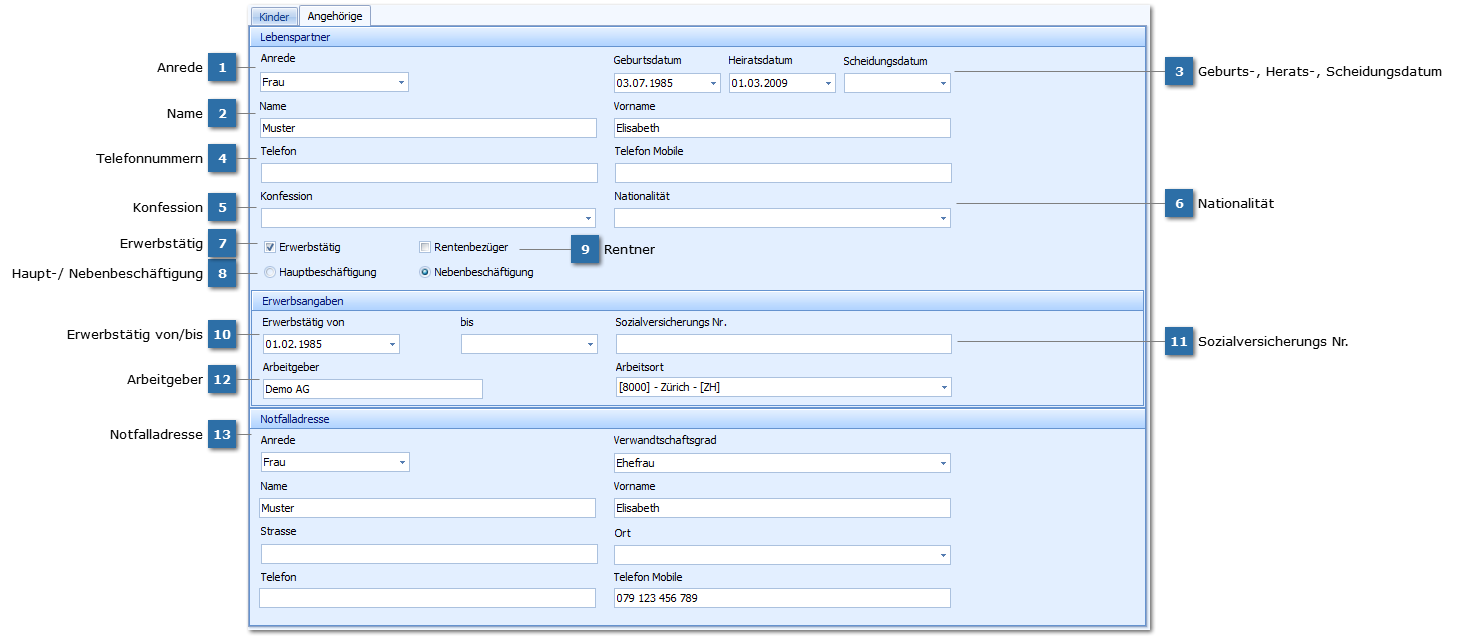Switch to the Kinder tab
Image resolution: width=1458 pixels, height=639 pixels.
274,16
